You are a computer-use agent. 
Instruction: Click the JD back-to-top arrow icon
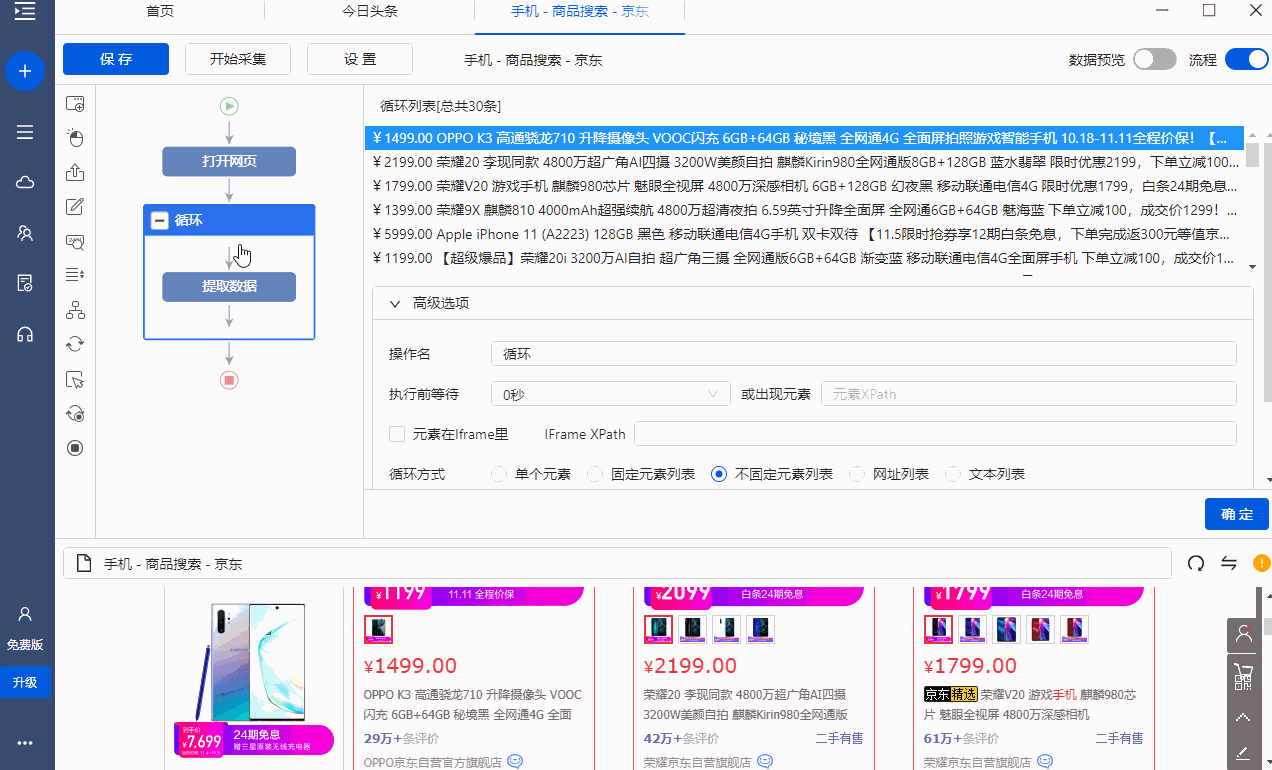[x=1243, y=717]
